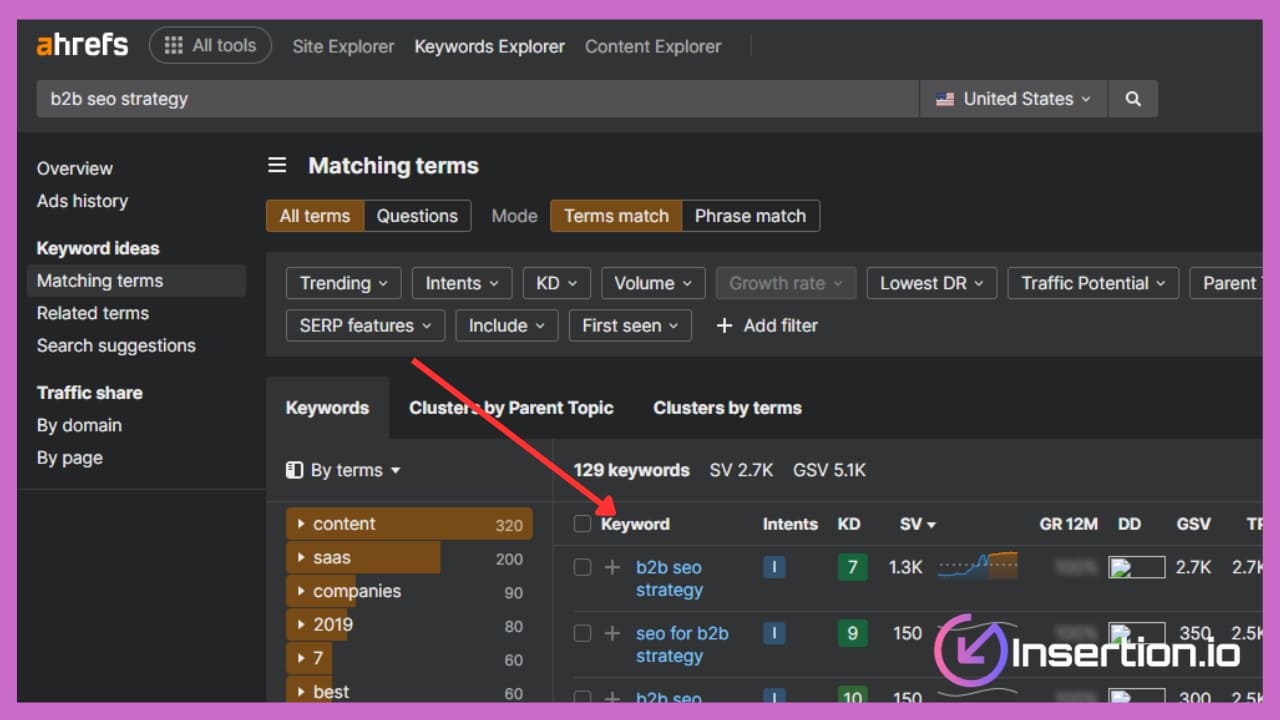Open the First seen filter dropdown
This screenshot has height=720, width=1280.
coord(630,325)
